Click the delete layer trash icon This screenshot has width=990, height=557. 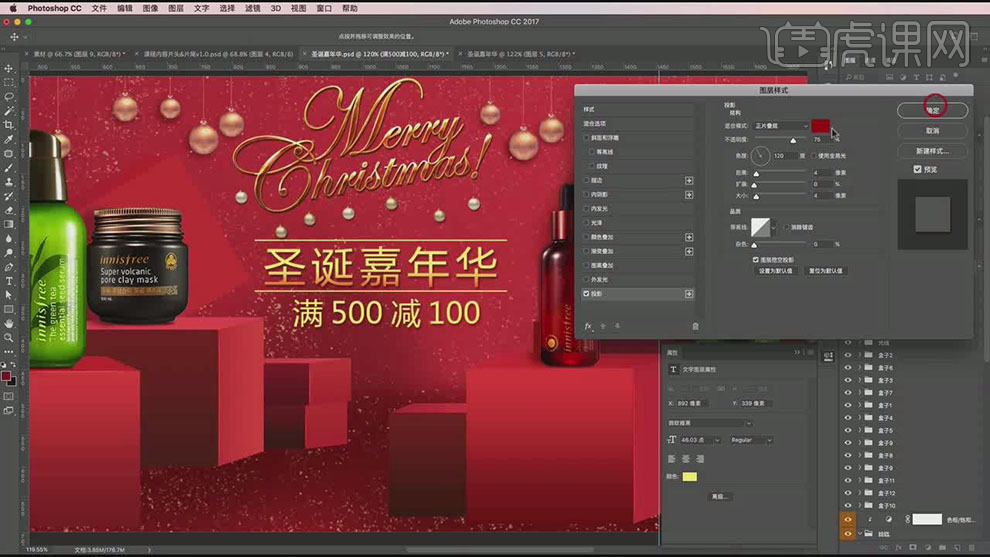pyautogui.click(x=972, y=548)
